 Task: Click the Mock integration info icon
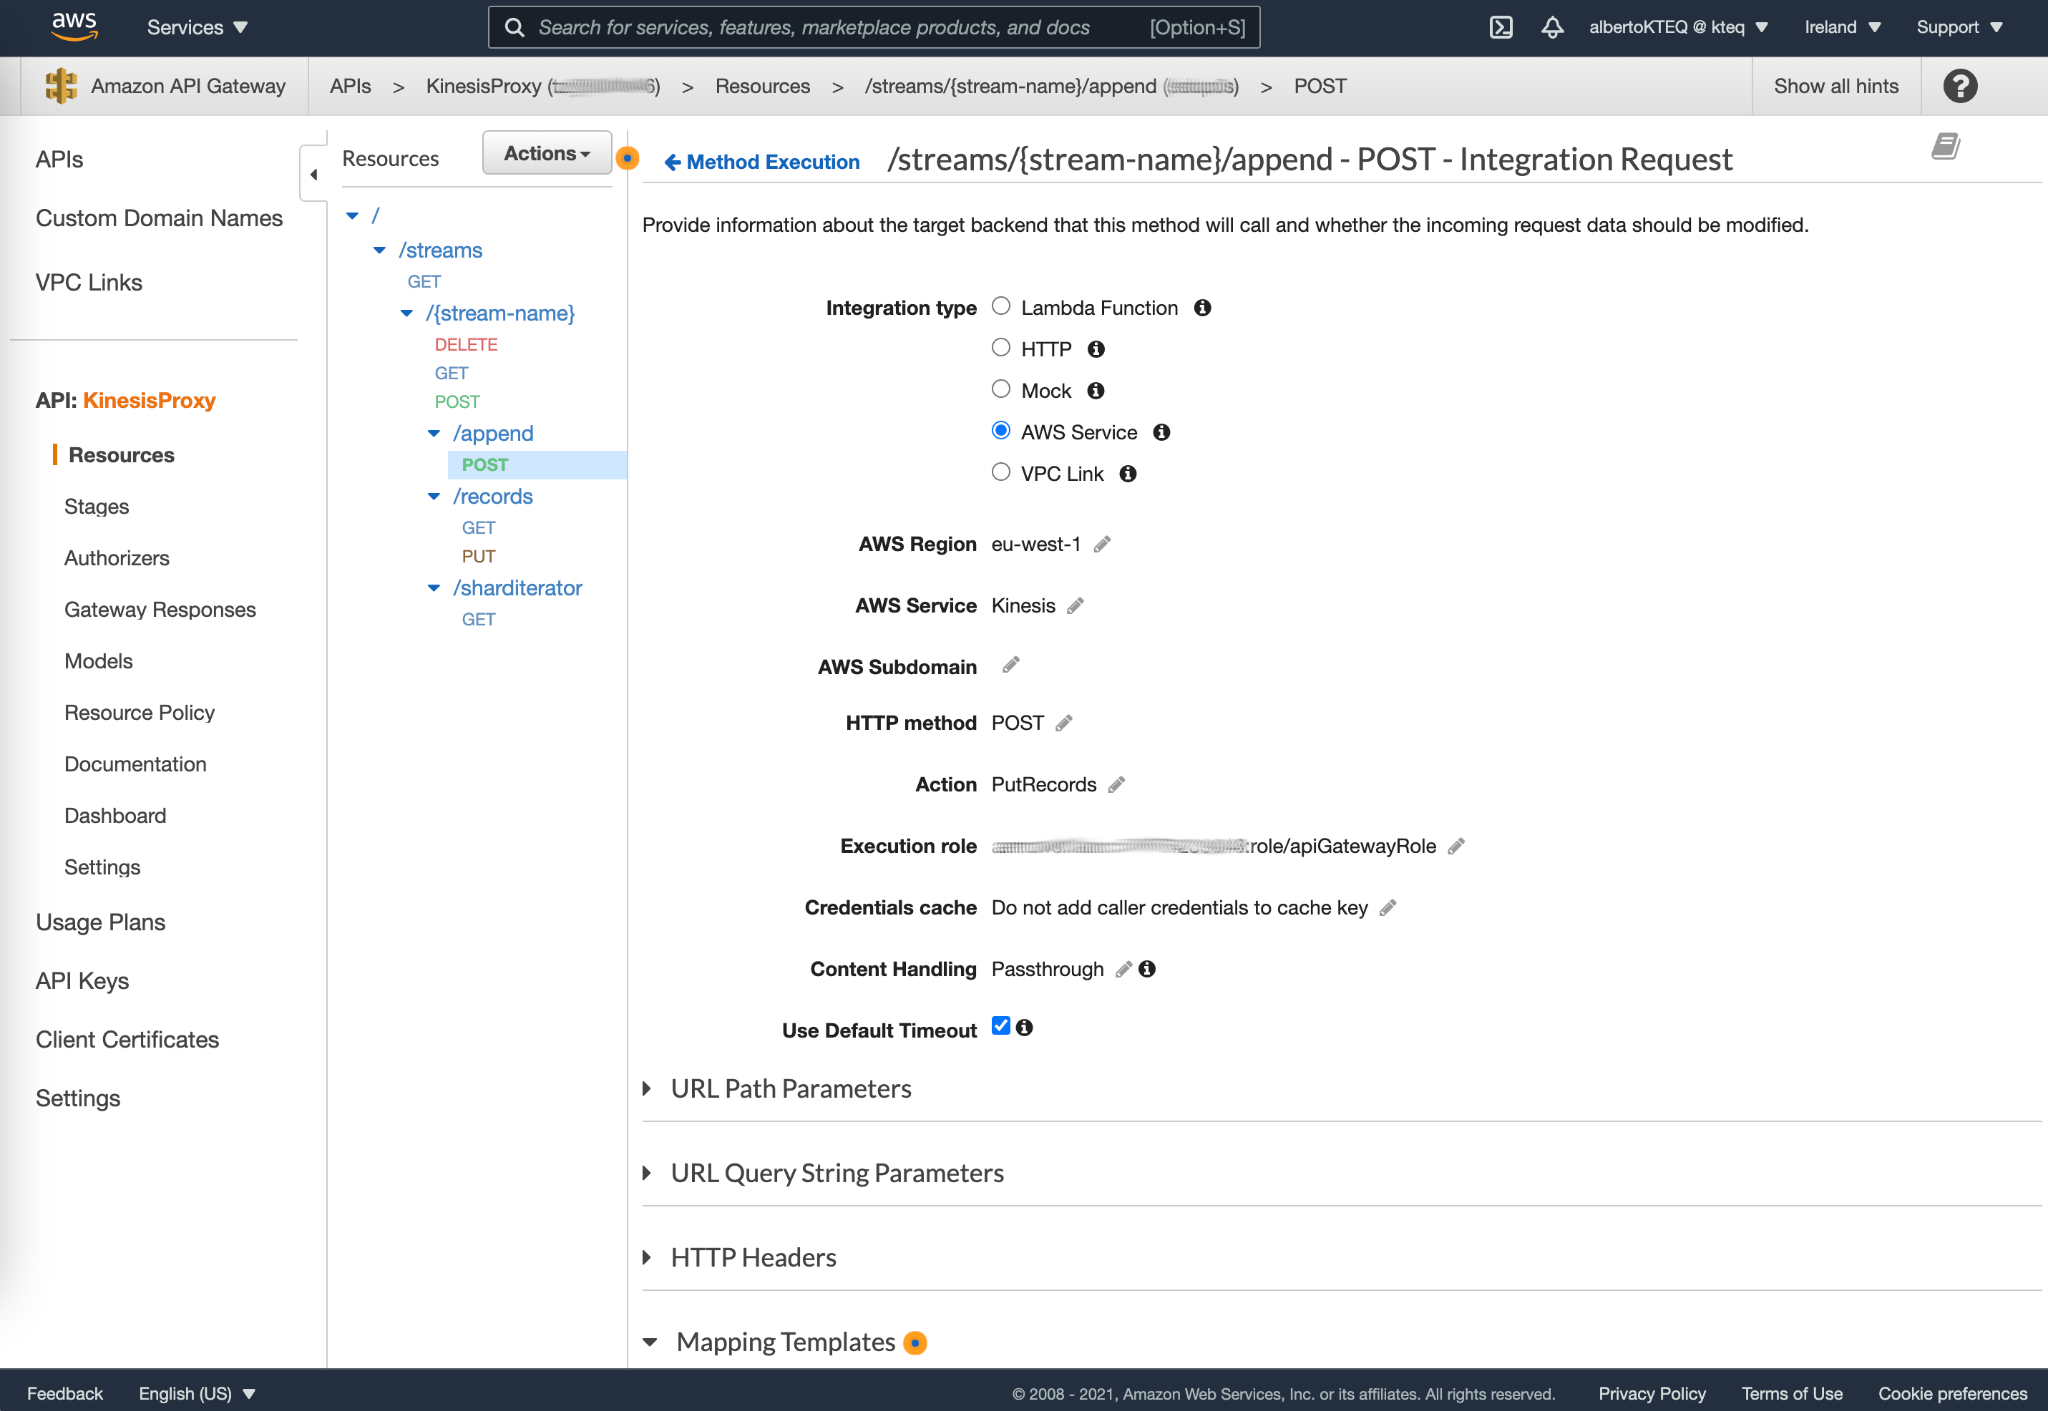point(1096,391)
